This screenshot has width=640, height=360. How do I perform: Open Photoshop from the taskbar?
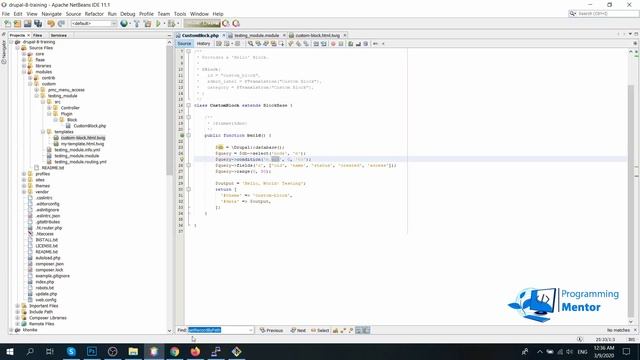(x=92, y=351)
